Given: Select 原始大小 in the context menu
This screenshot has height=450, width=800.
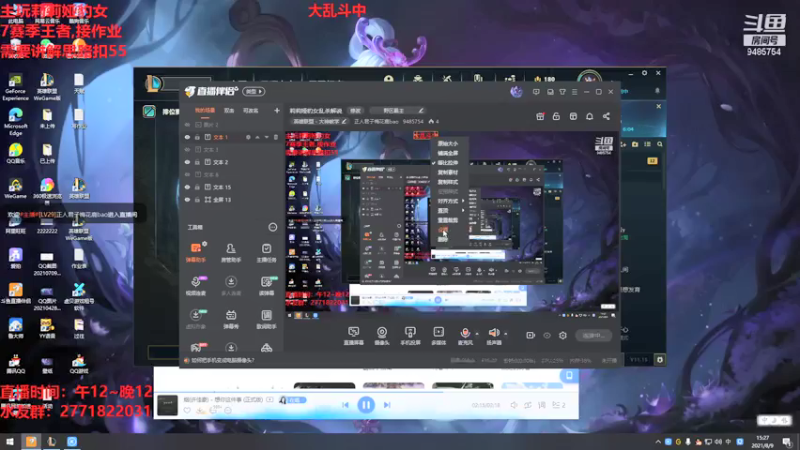Looking at the screenshot, I should coord(448,143).
